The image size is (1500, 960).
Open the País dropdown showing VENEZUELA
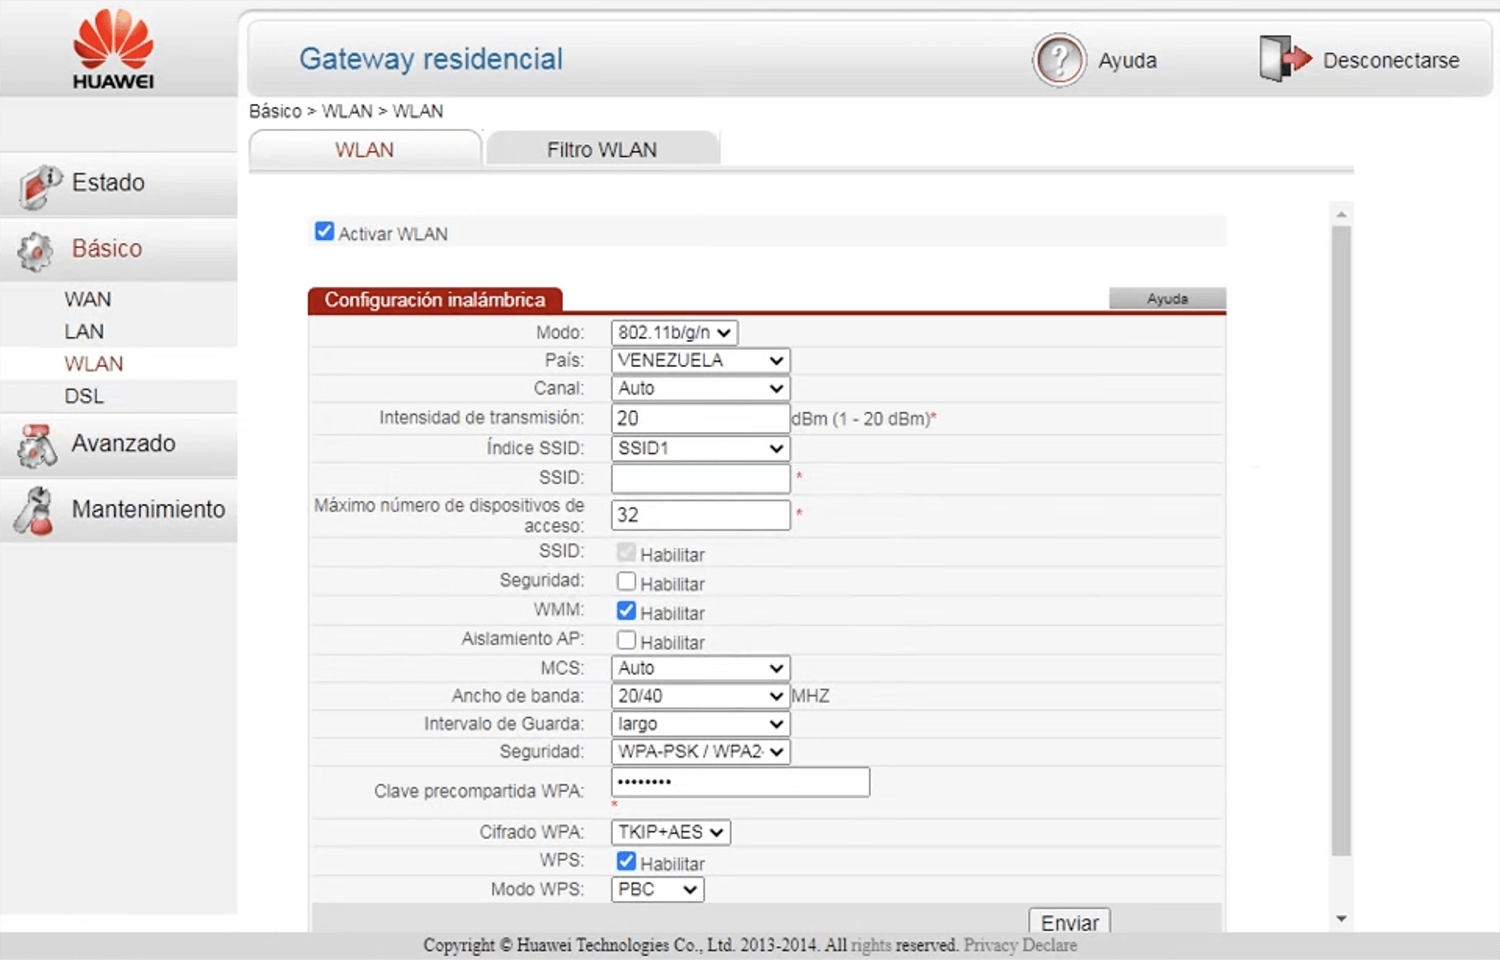coord(700,360)
